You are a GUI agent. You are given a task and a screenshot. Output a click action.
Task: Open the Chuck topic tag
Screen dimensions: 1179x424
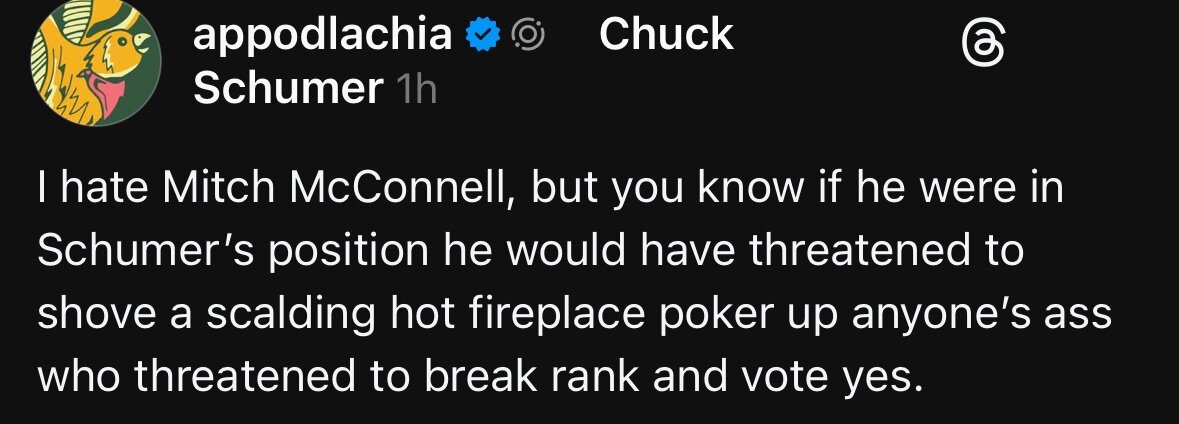click(666, 36)
